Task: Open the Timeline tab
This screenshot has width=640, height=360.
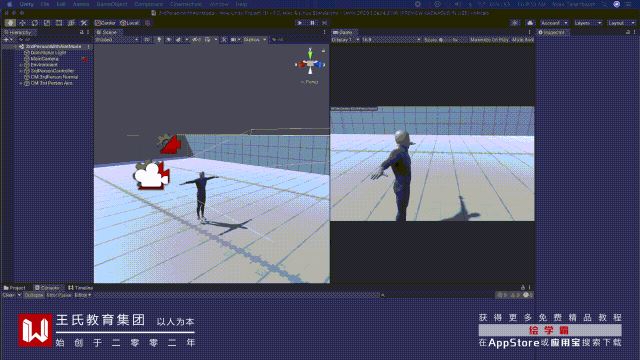Action: 80,288
